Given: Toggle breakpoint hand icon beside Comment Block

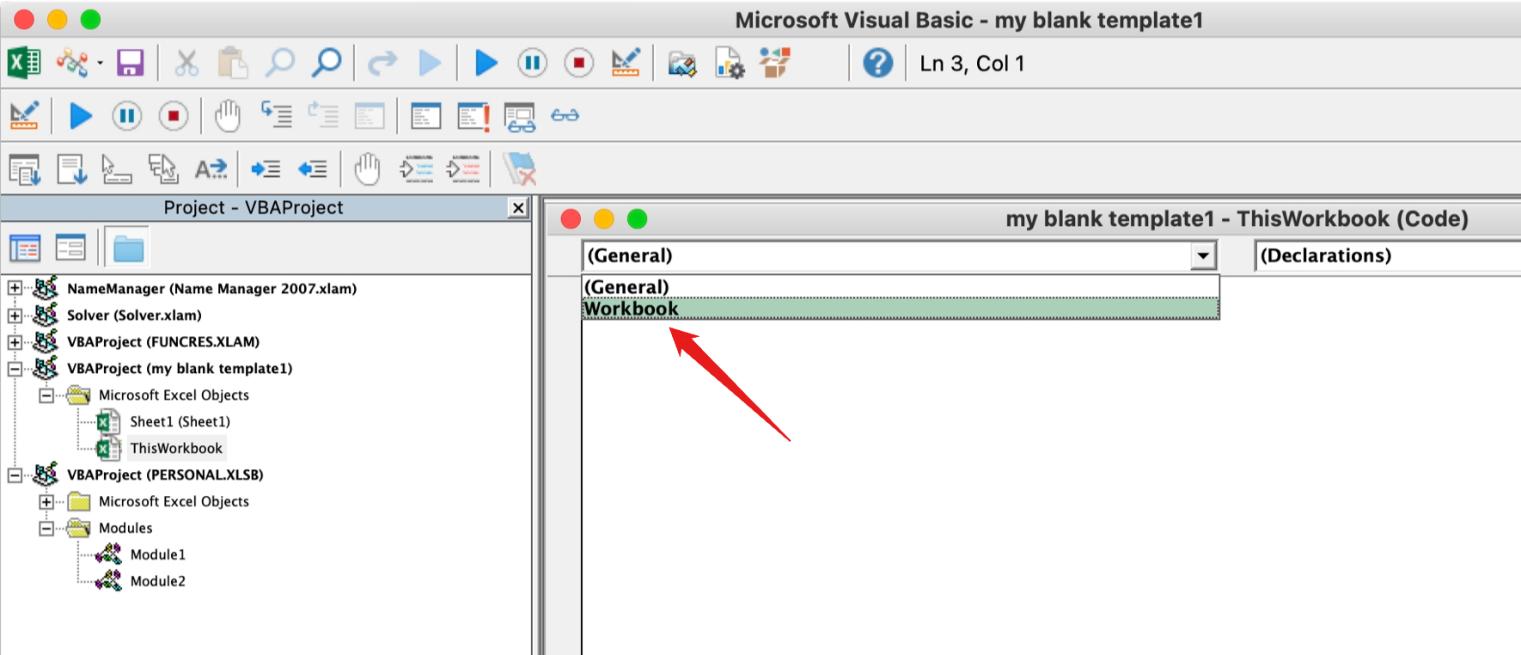Looking at the screenshot, I should [x=369, y=169].
